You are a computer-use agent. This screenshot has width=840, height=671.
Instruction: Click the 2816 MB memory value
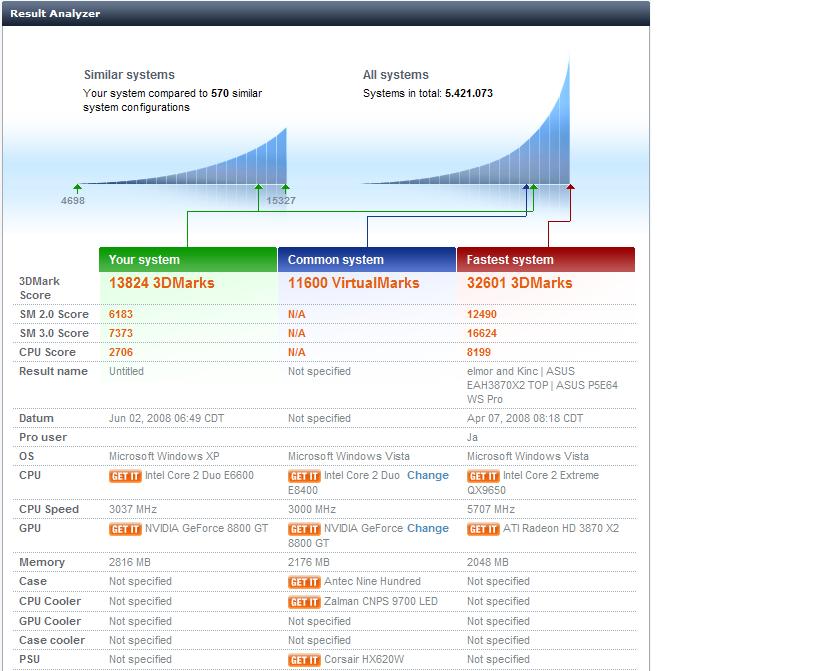pyautogui.click(x=130, y=562)
